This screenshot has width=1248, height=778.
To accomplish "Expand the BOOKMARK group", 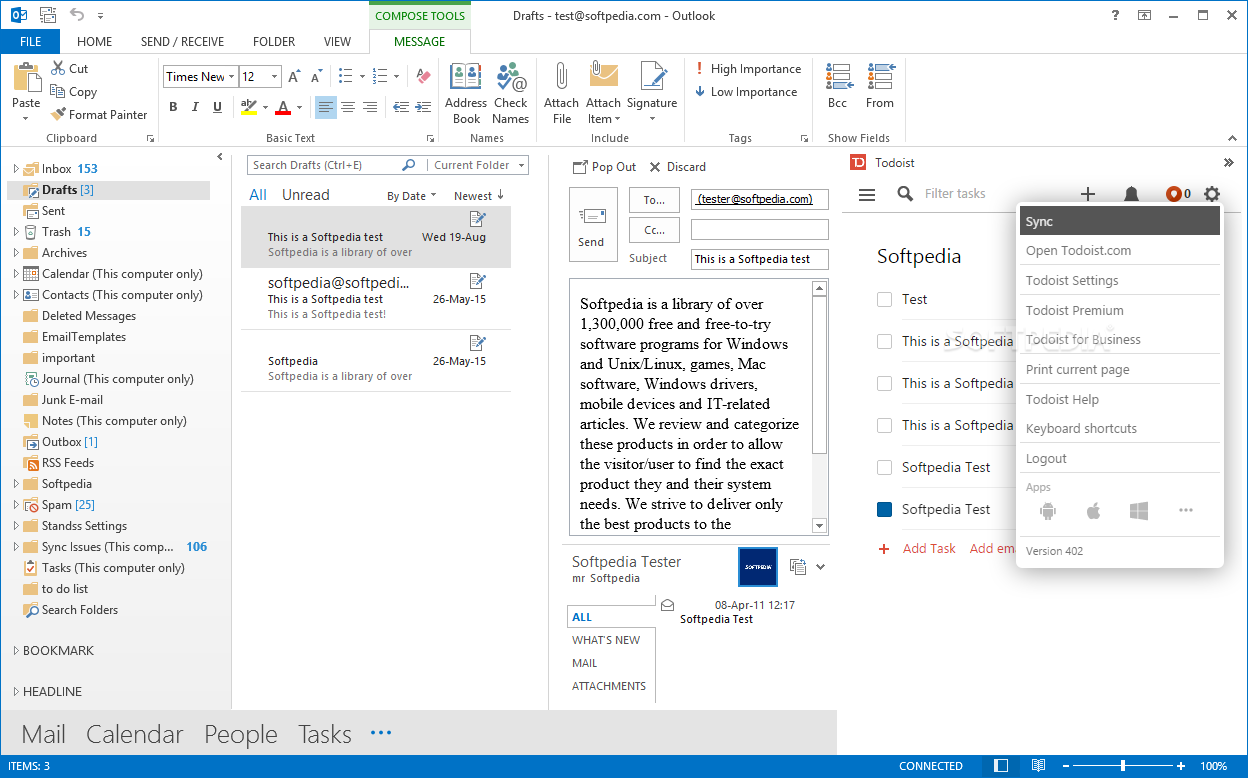I will (16, 651).
